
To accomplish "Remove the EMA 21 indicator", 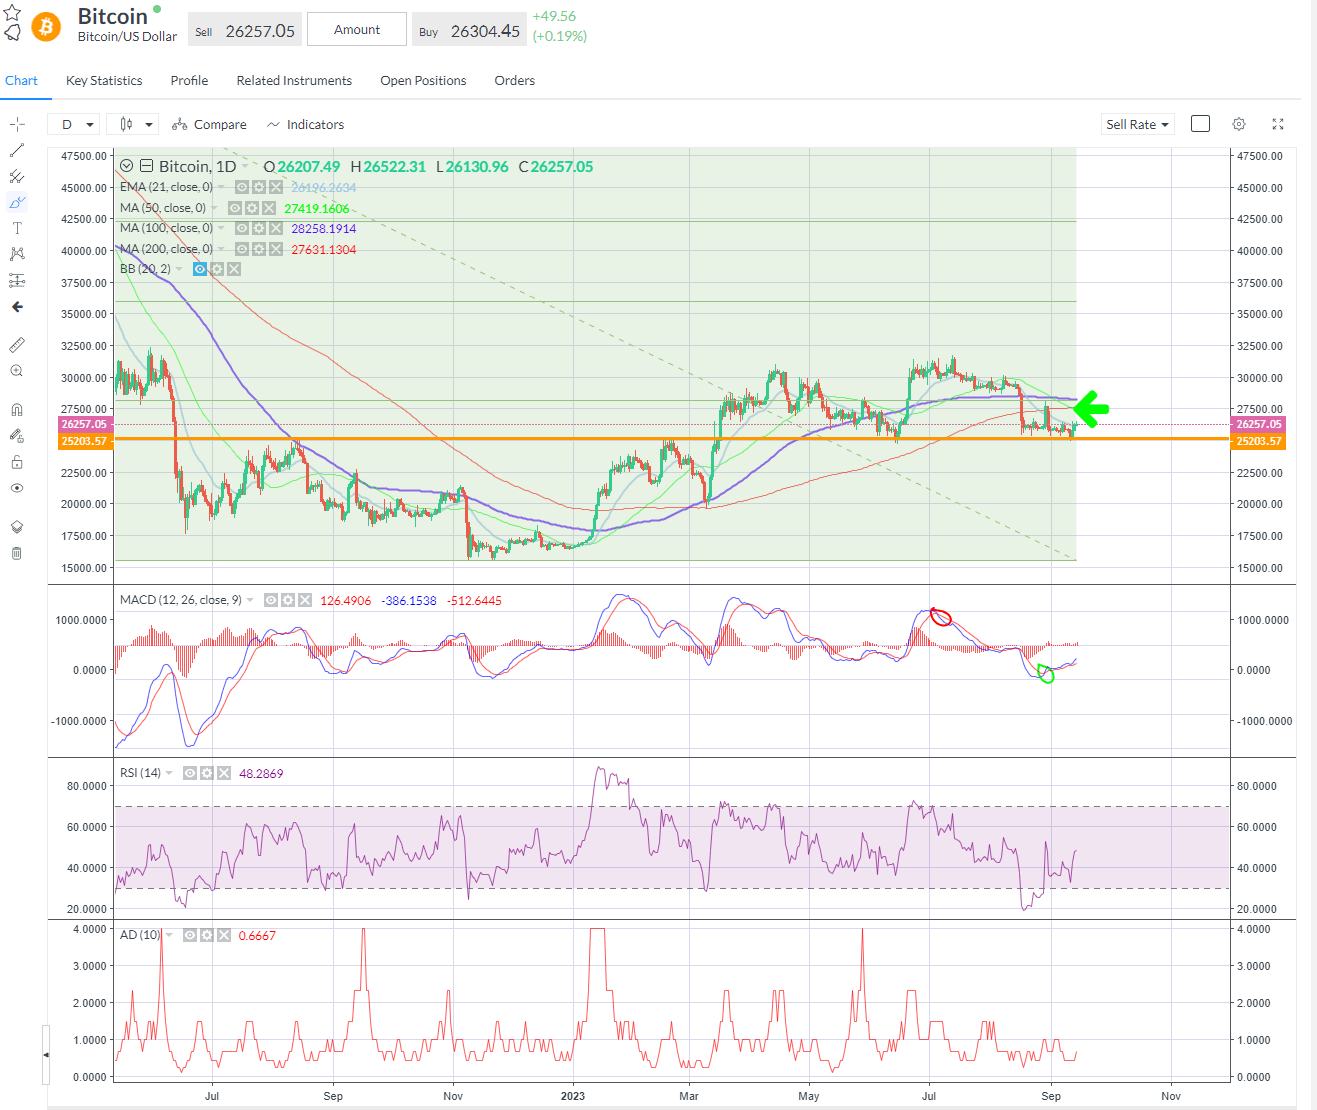I will tap(276, 187).
